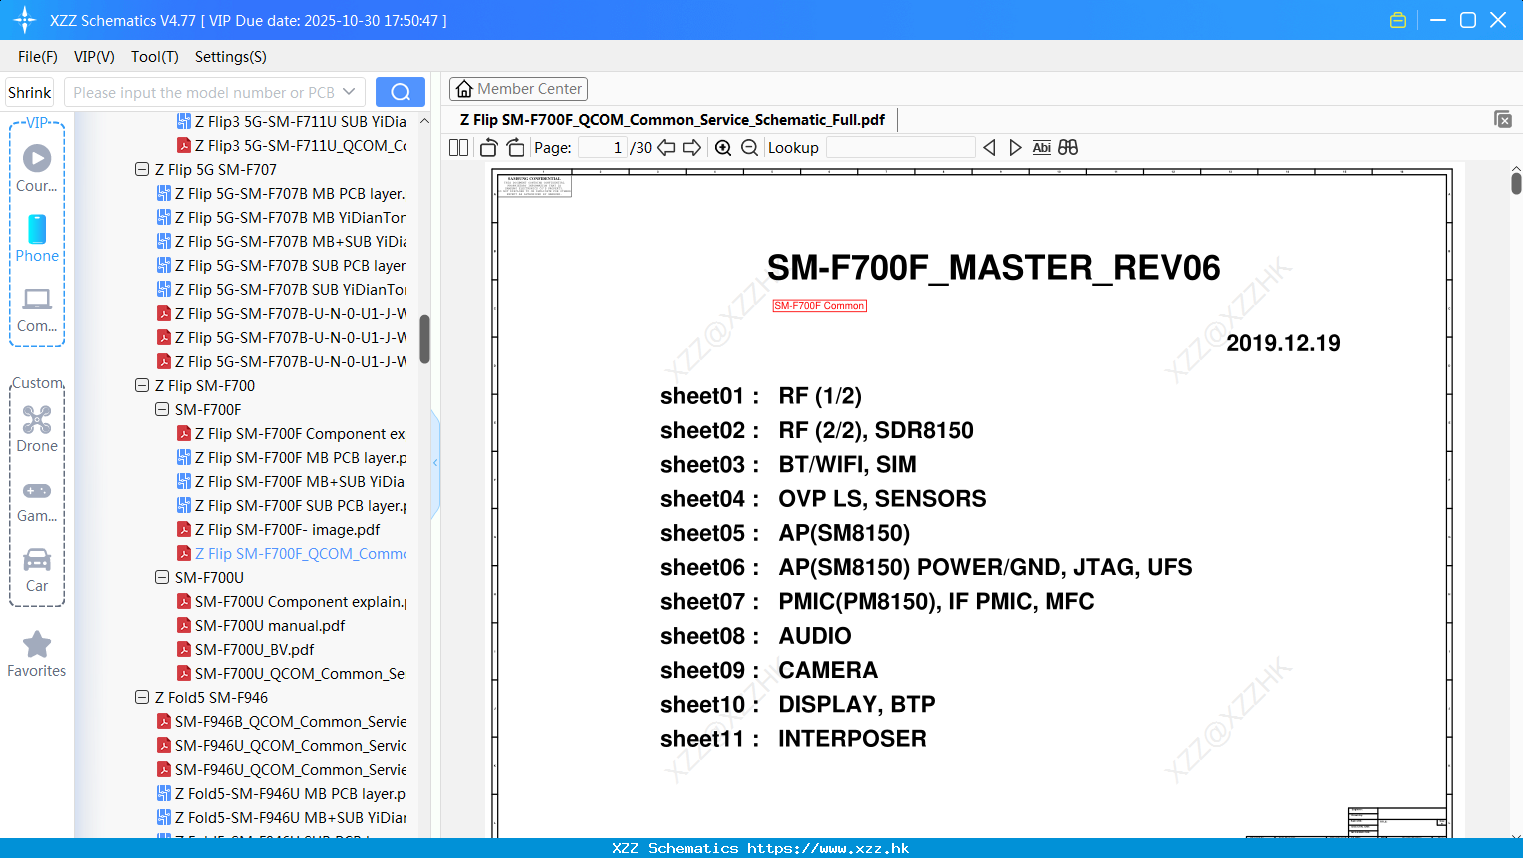Zoom in on the schematic PDF
This screenshot has width=1523, height=858.
pos(723,147)
